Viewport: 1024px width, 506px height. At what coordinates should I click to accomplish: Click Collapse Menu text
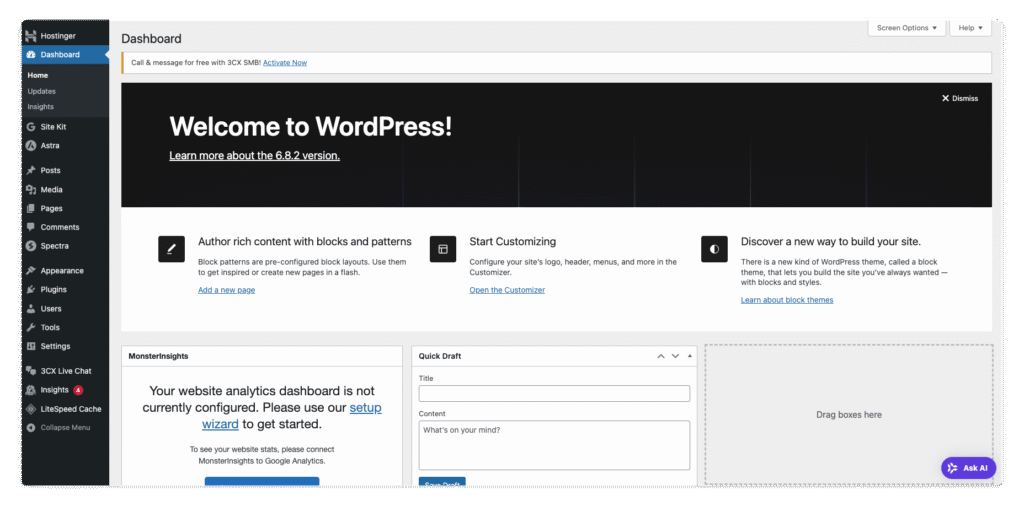coord(65,428)
